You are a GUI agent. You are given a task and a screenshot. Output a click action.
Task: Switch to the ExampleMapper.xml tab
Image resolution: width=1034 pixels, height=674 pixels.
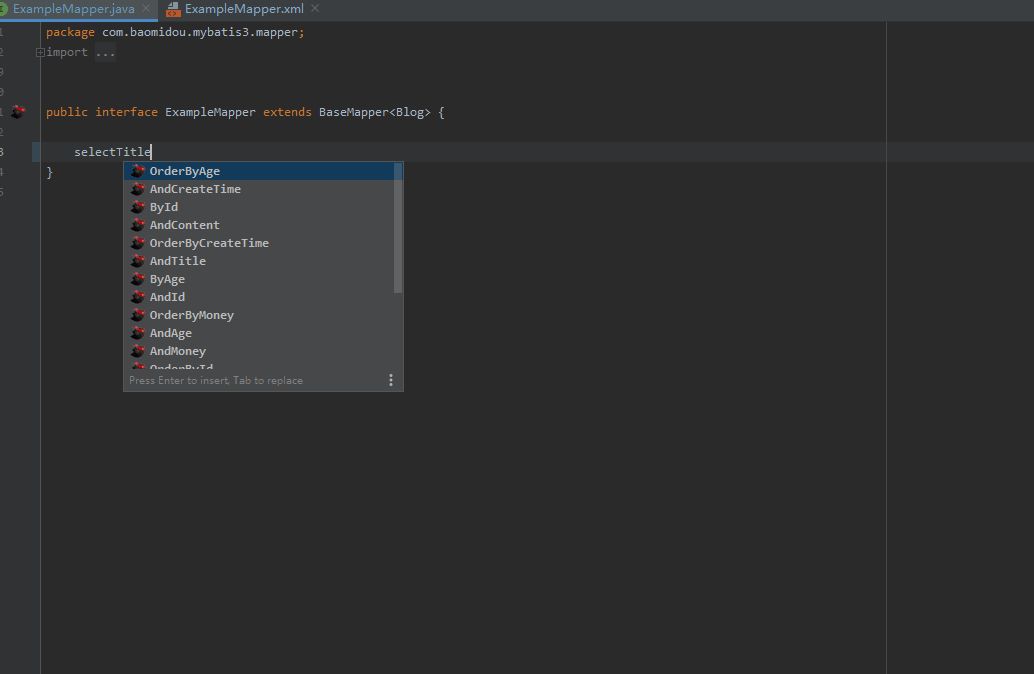244,9
